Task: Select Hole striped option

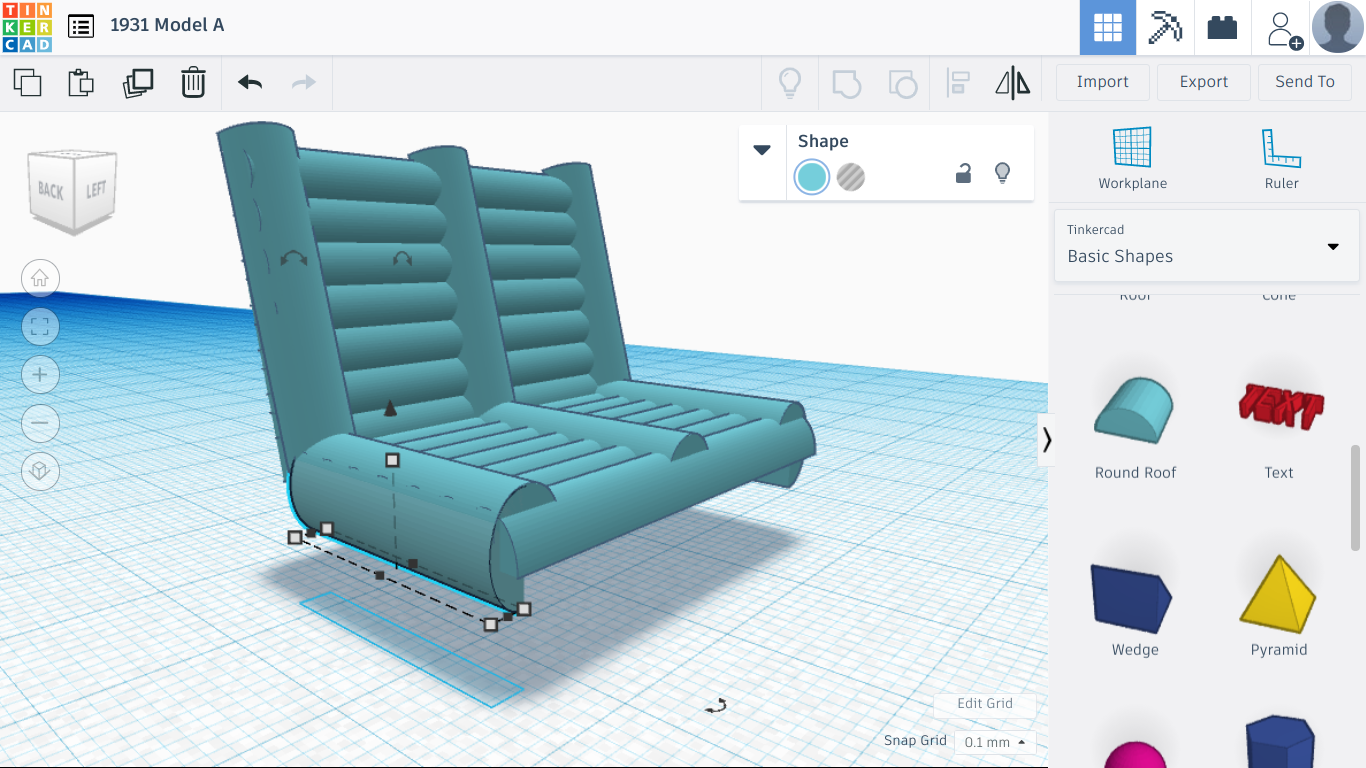Action: click(x=850, y=177)
